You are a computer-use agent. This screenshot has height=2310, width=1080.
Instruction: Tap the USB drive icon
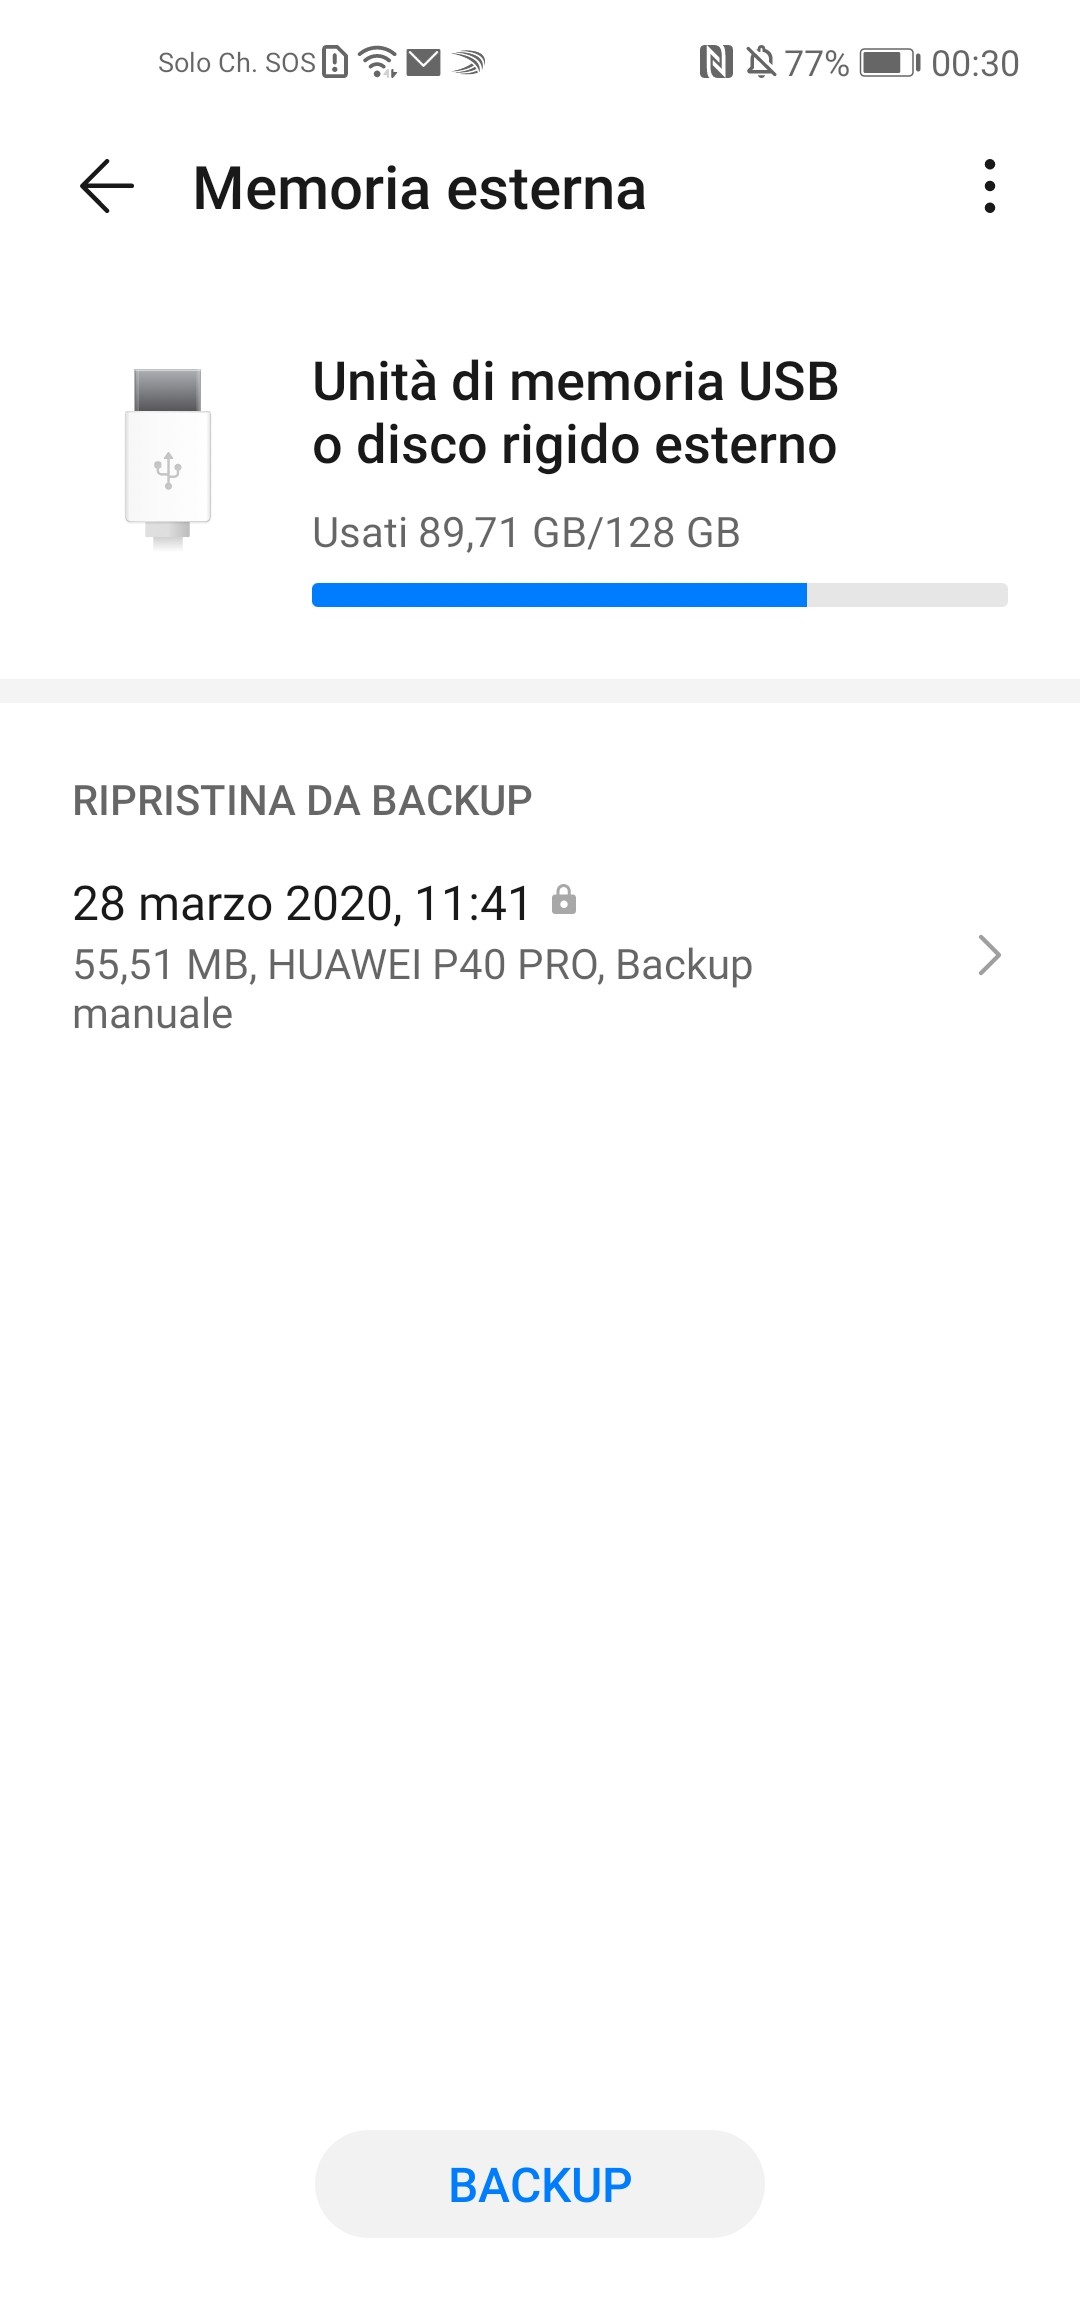[168, 458]
